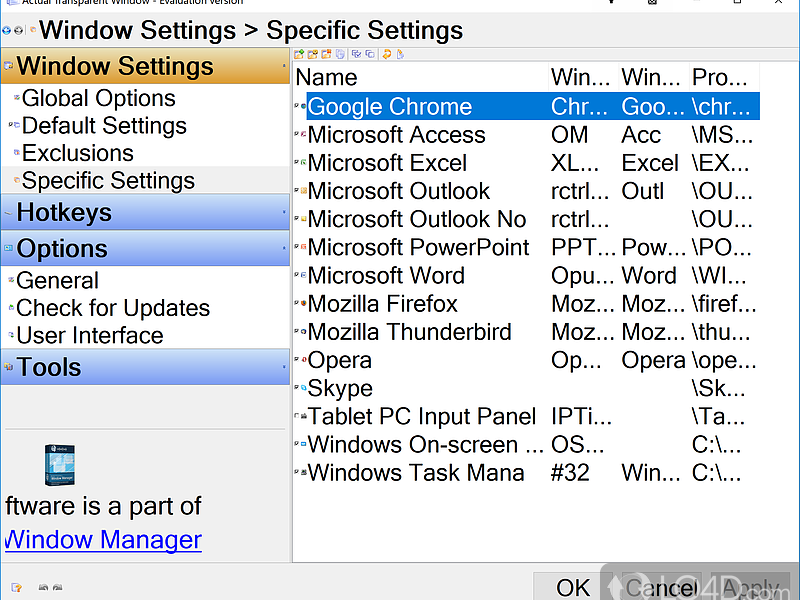Screen dimensions: 800x600
Task: Click the Cancel button
Action: 662,587
